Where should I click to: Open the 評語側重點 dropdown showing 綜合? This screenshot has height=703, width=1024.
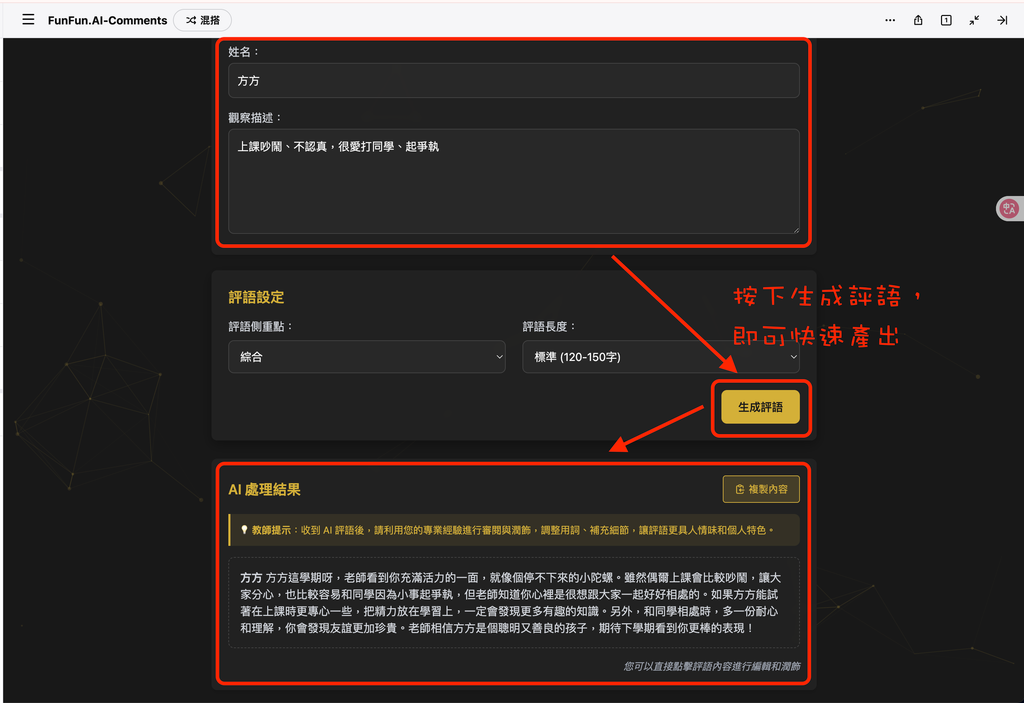[367, 357]
